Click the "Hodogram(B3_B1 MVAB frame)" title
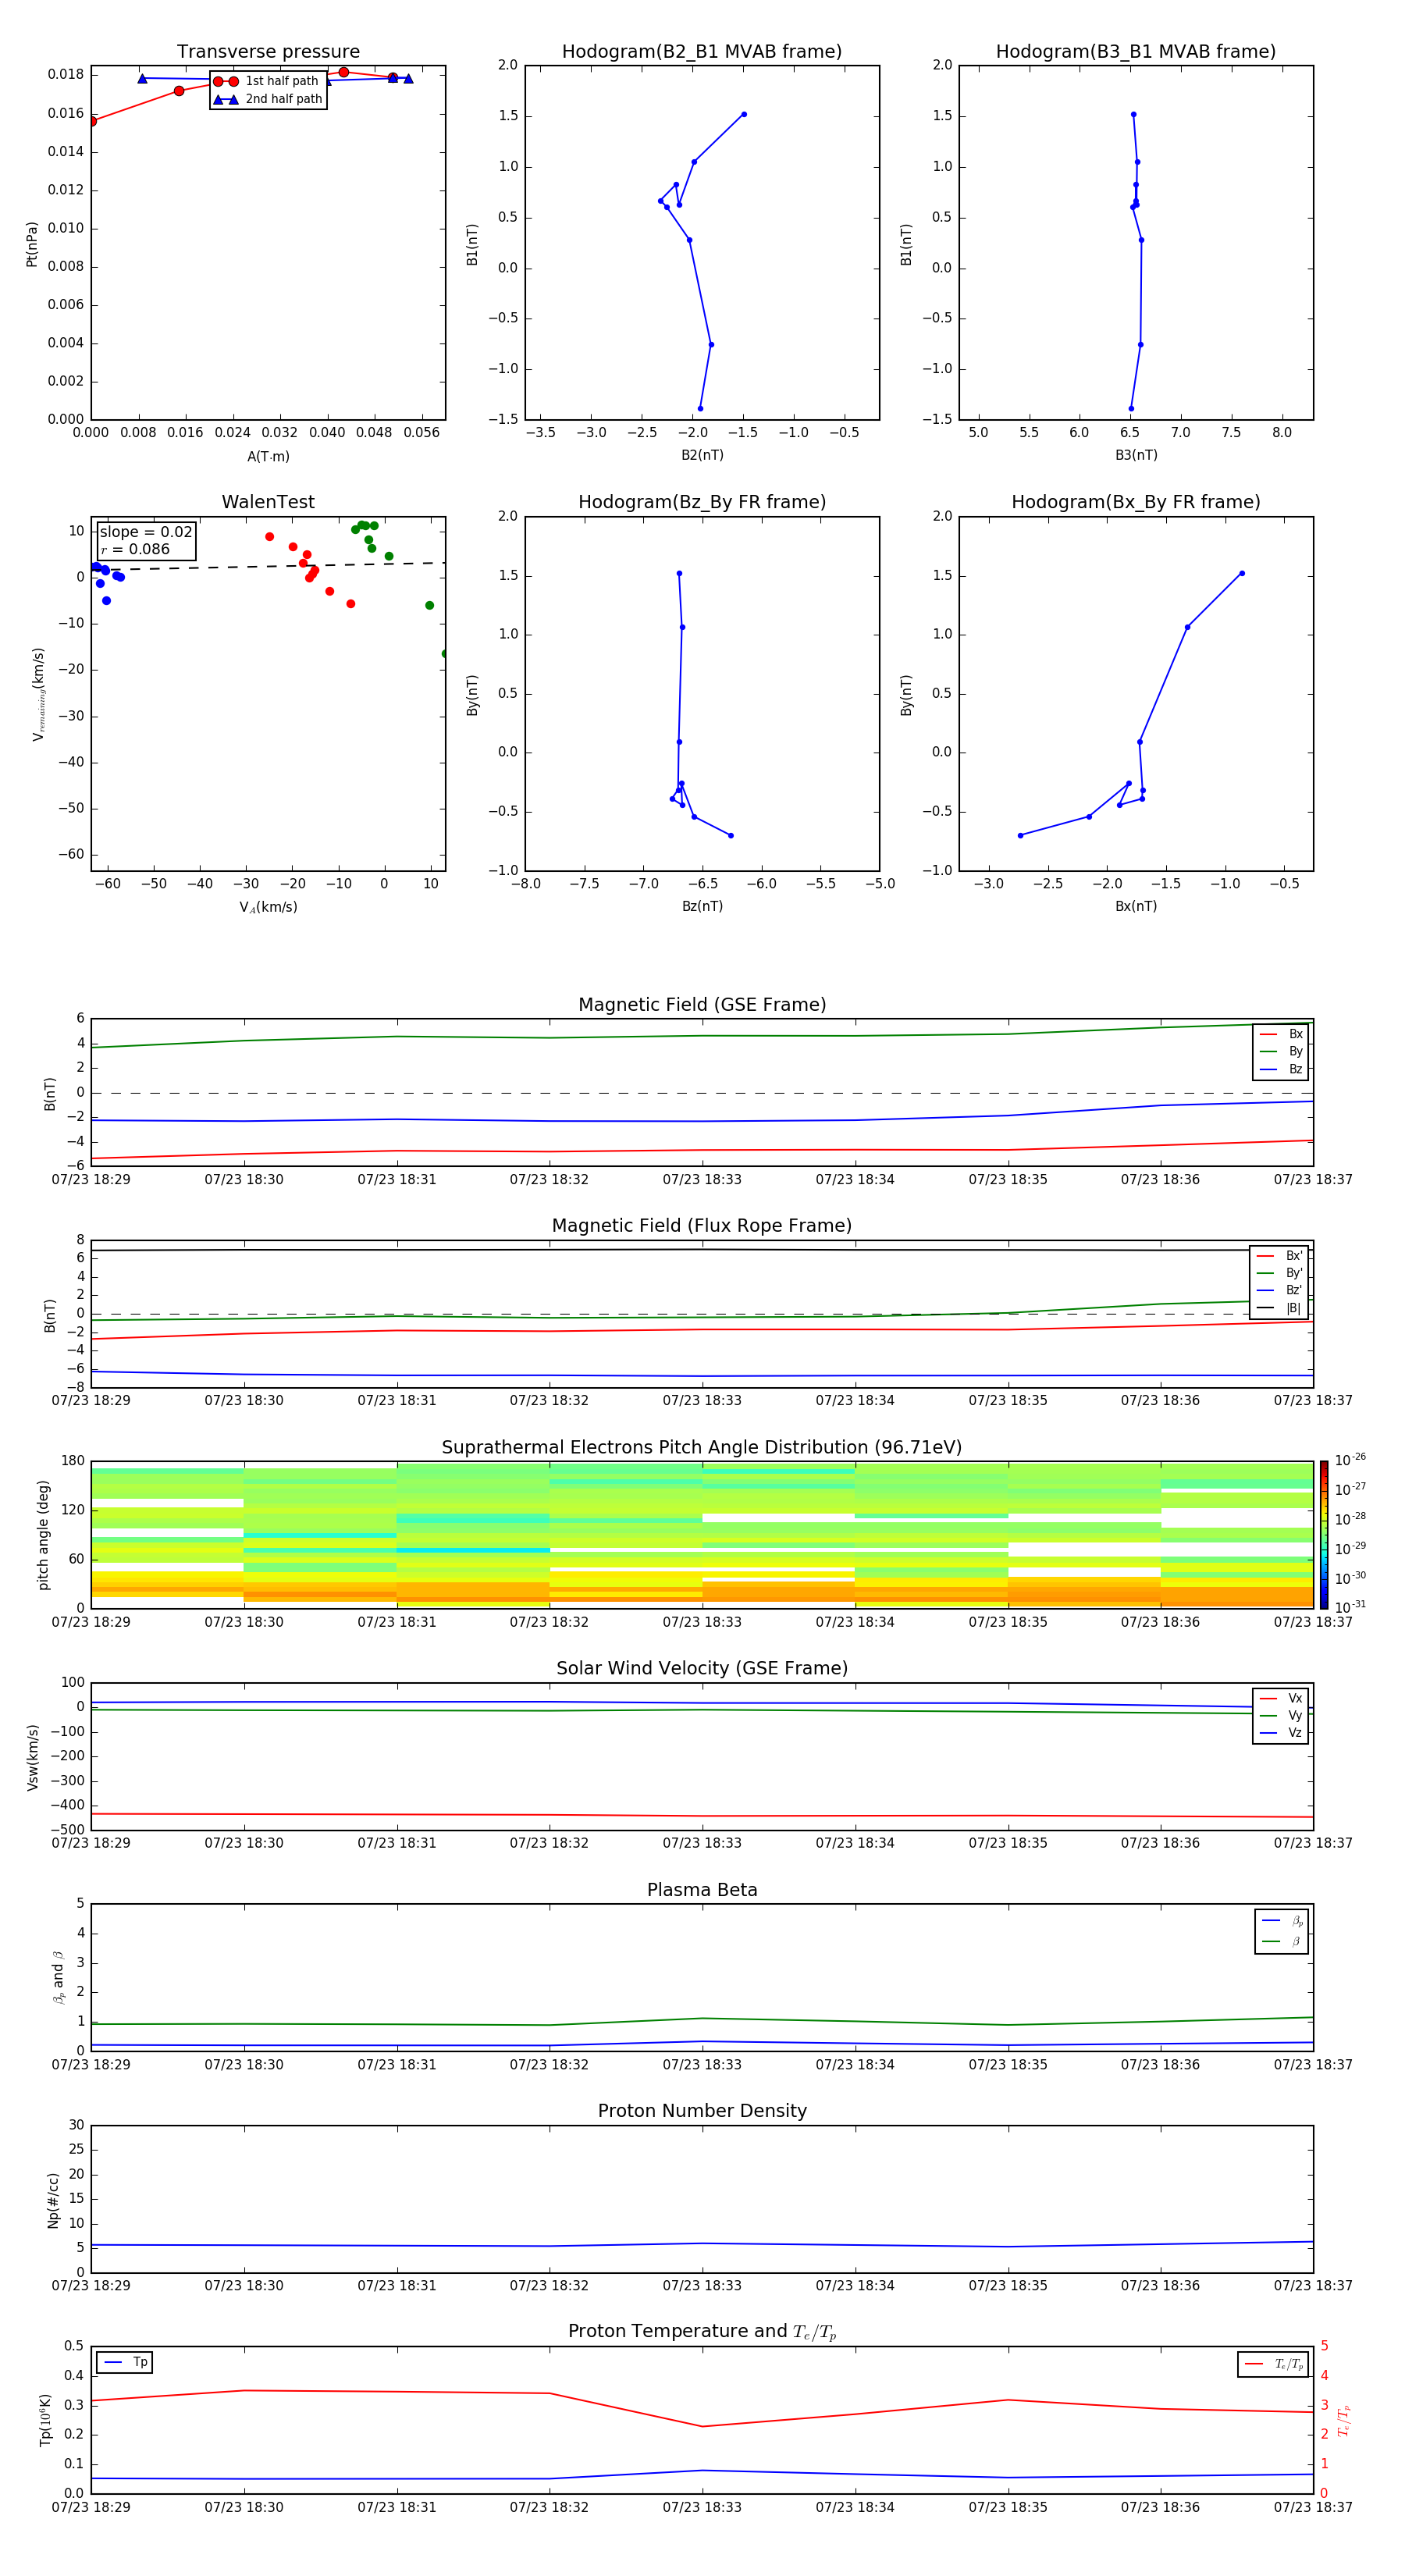Image resolution: width=1405 pixels, height=2576 pixels. tap(1136, 52)
